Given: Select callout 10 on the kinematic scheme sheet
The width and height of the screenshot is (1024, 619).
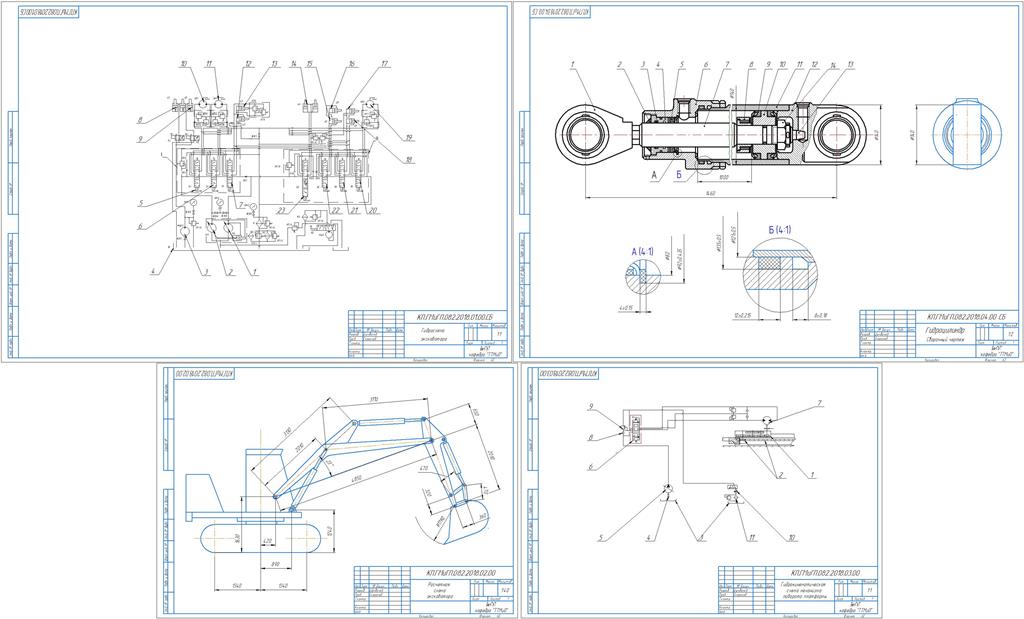Looking at the screenshot, I should coord(792,538).
